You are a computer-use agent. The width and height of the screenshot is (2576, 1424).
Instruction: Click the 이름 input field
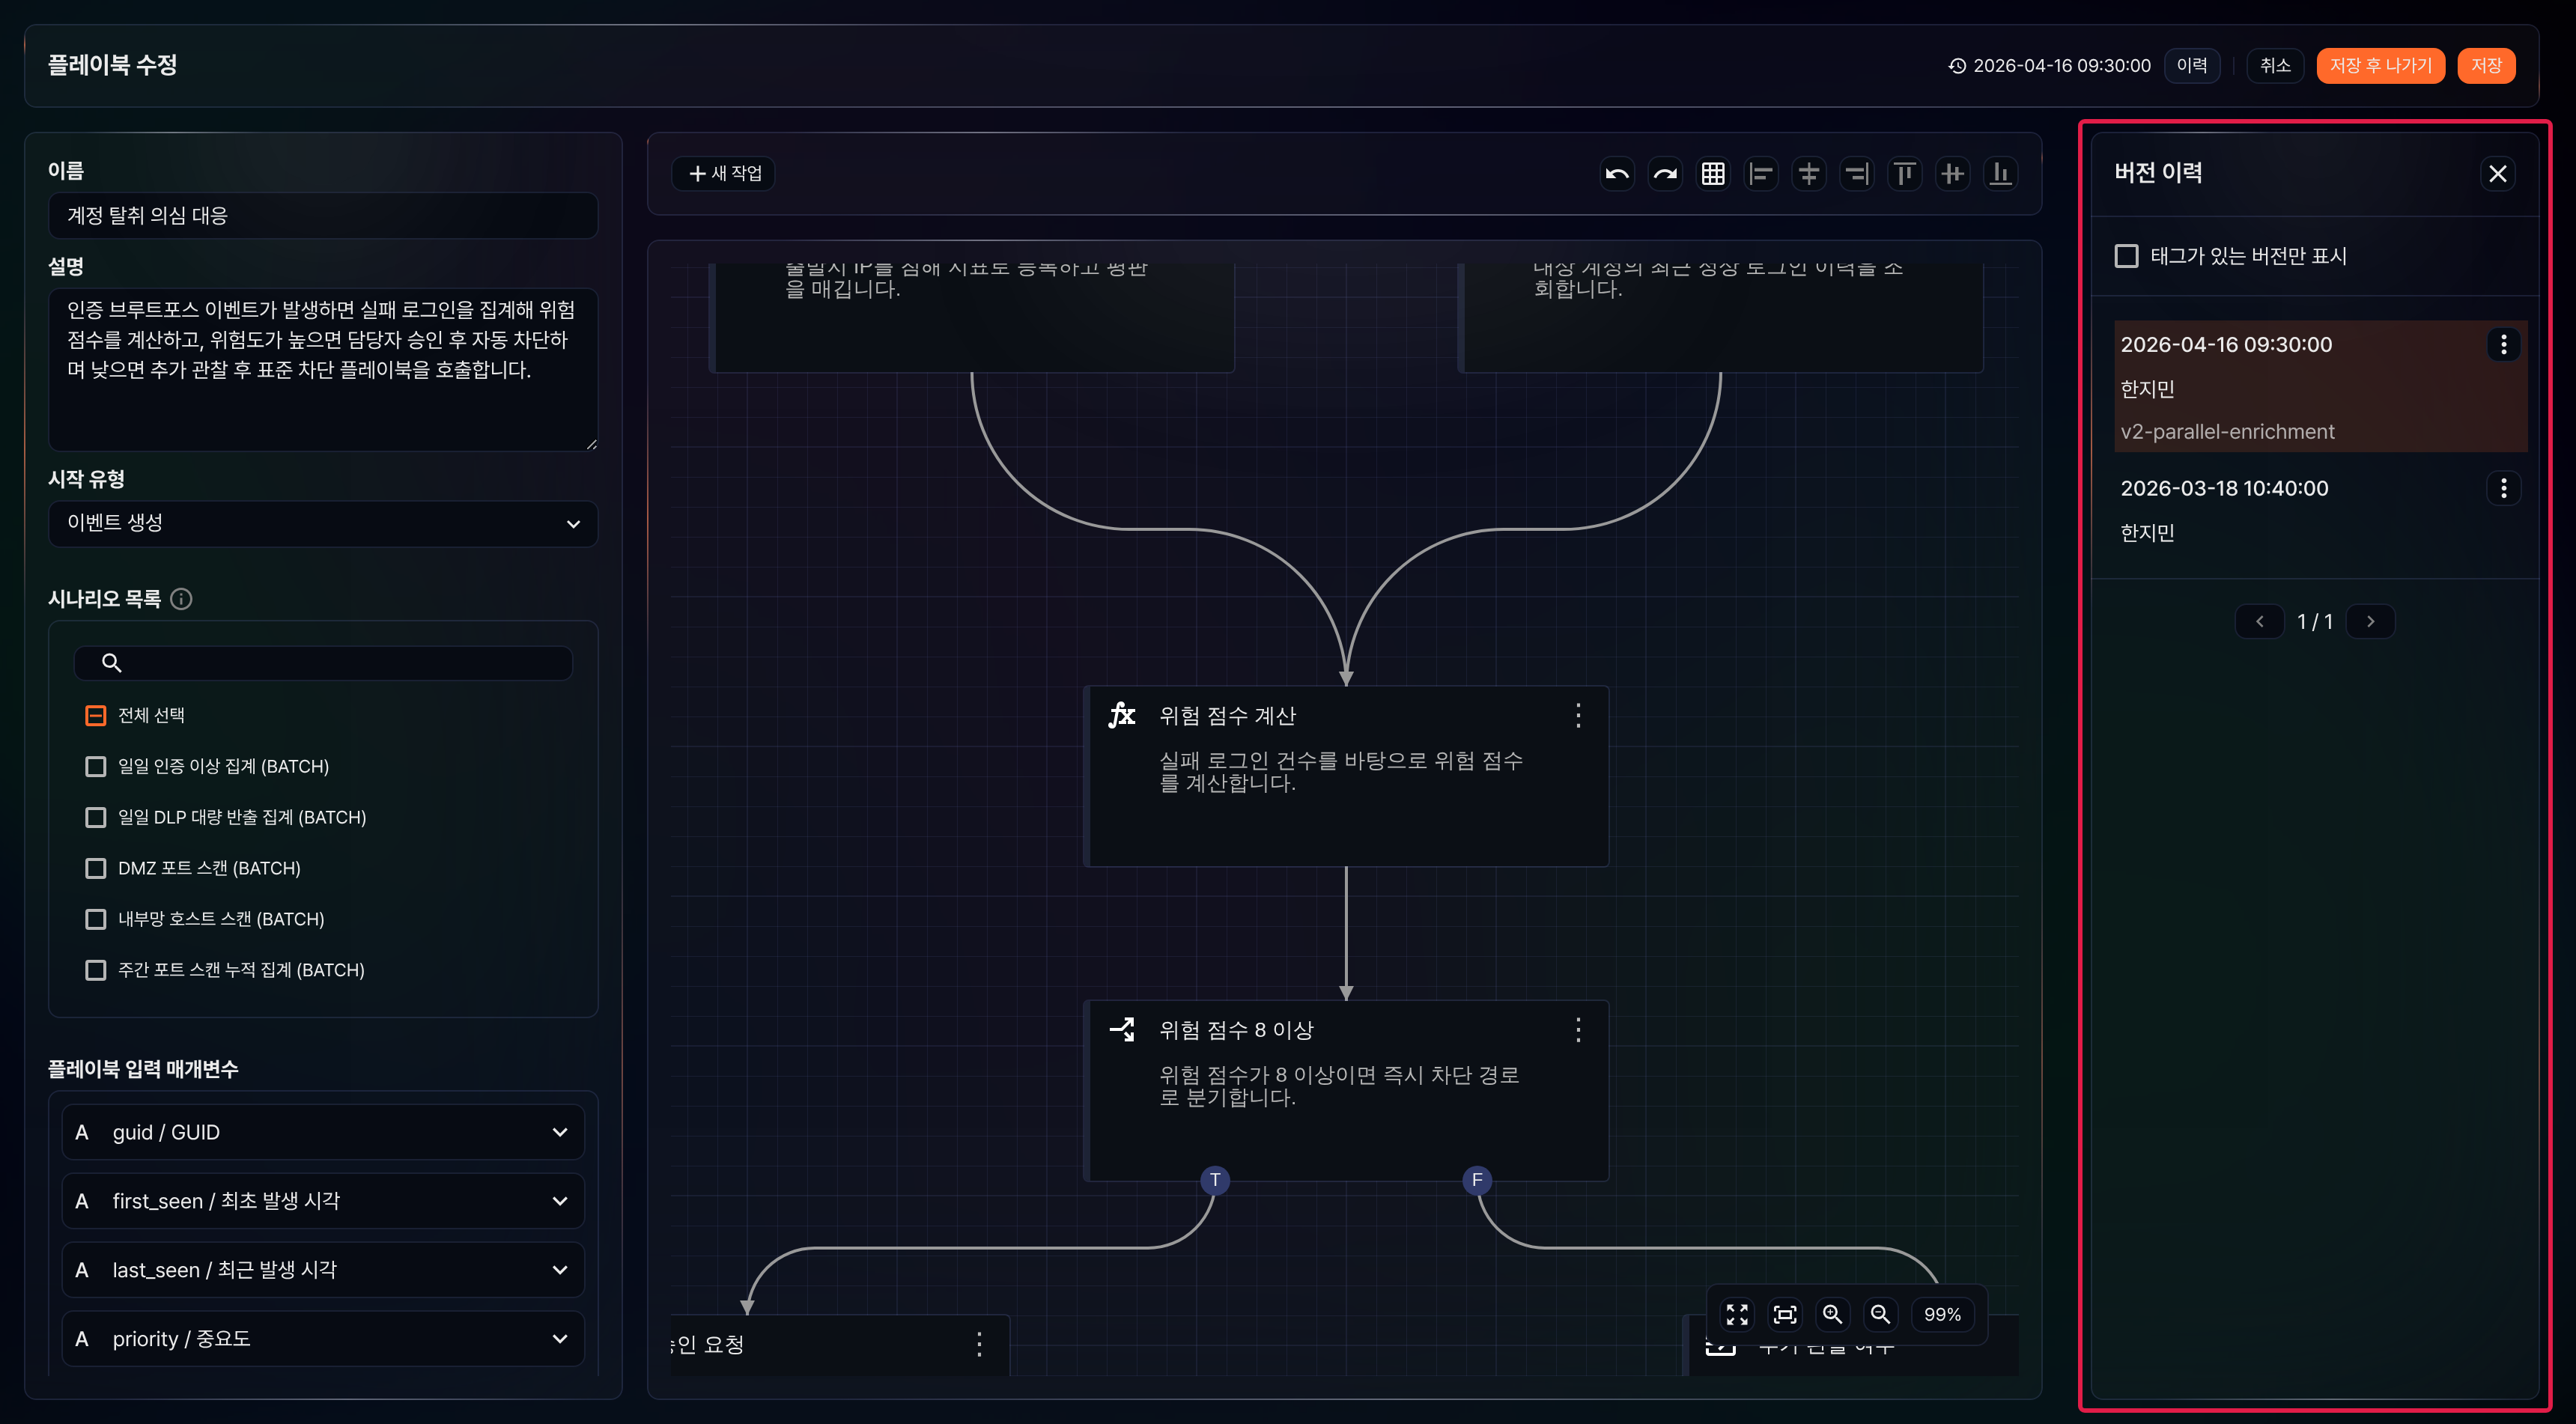323,216
